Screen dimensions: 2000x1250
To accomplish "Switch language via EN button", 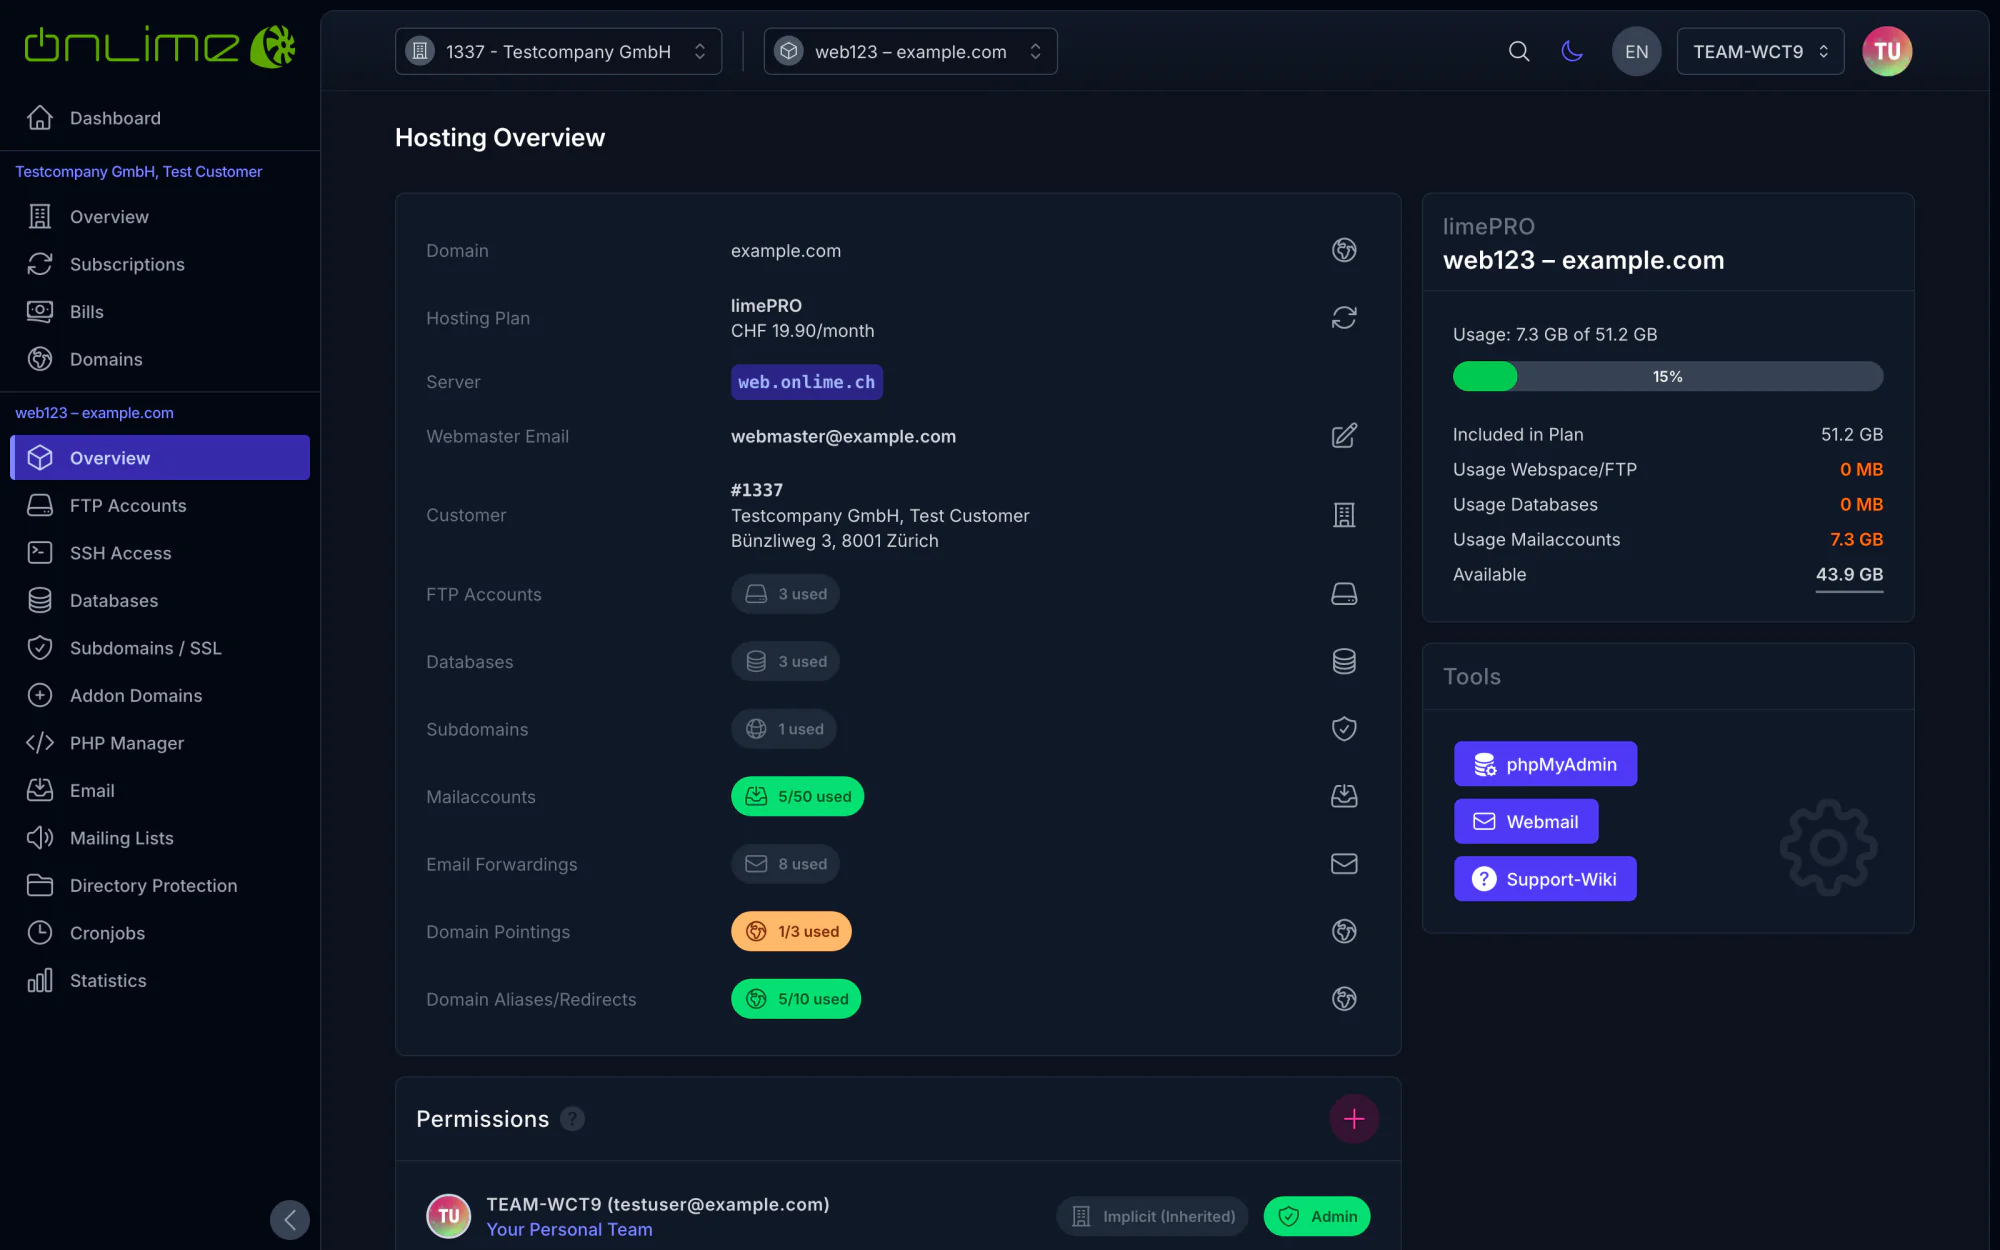I will click(x=1636, y=51).
